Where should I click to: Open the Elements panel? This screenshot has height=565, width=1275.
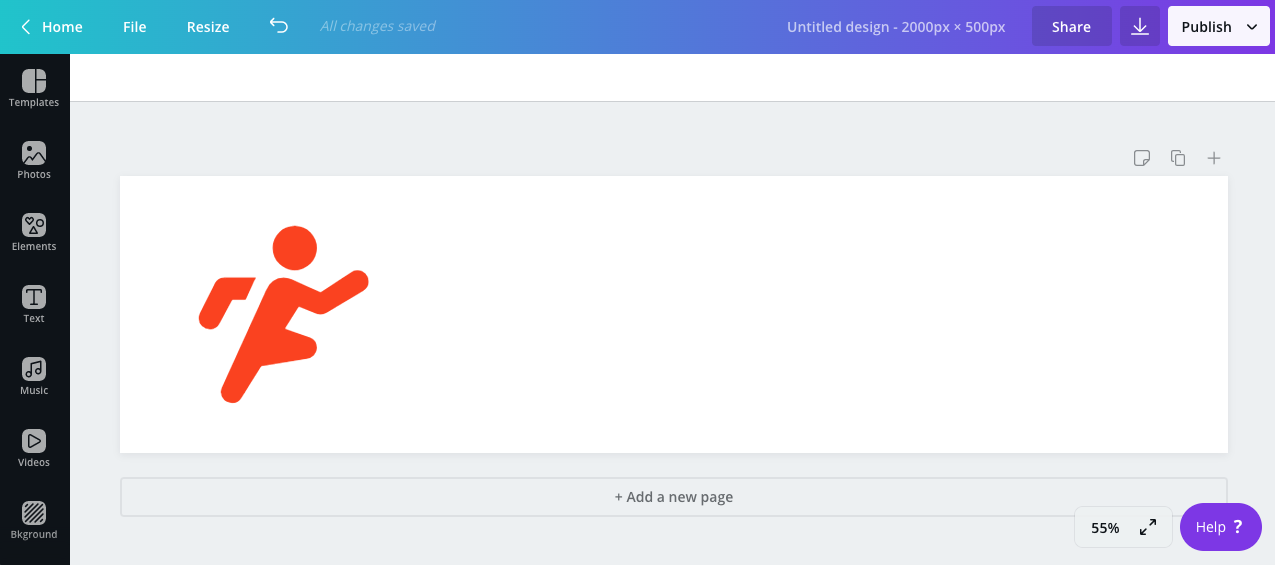[x=34, y=233]
